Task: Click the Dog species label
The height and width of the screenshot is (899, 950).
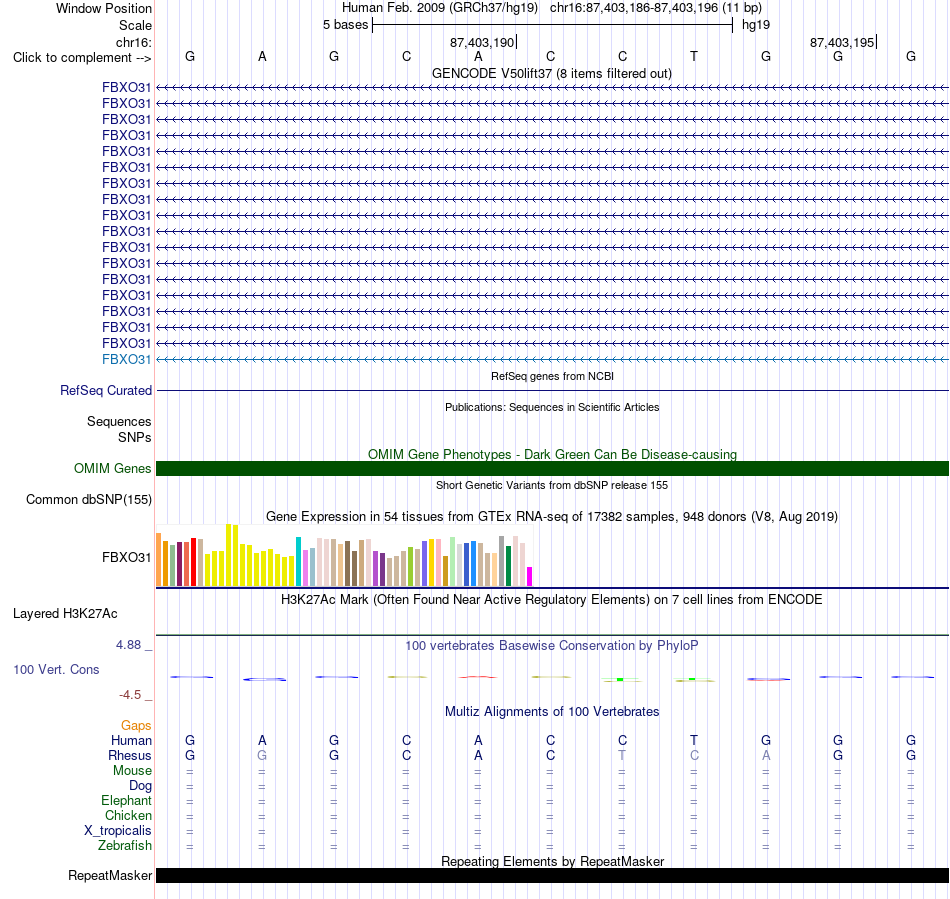Action: [140, 786]
